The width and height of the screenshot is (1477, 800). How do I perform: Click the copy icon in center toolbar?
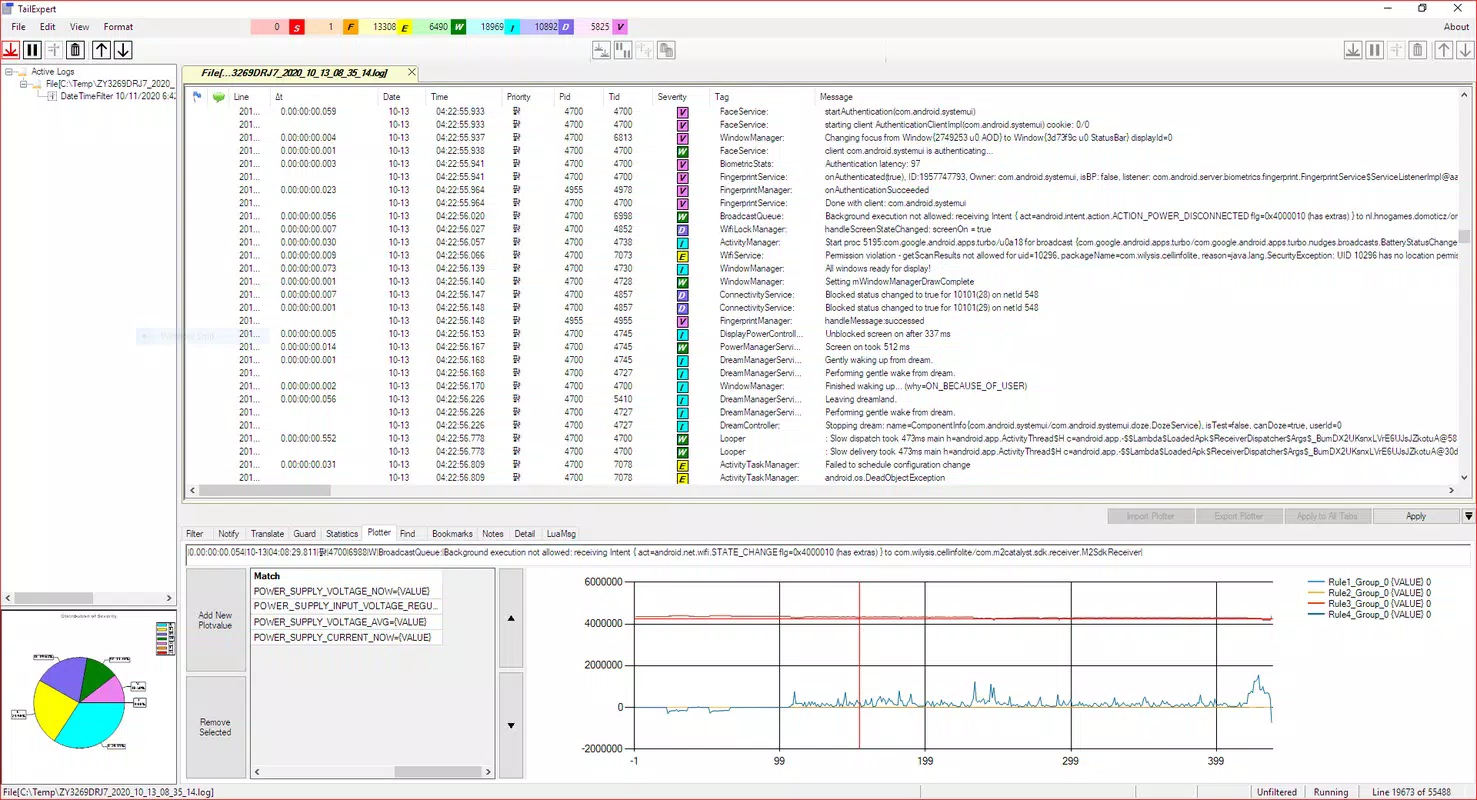(x=666, y=50)
